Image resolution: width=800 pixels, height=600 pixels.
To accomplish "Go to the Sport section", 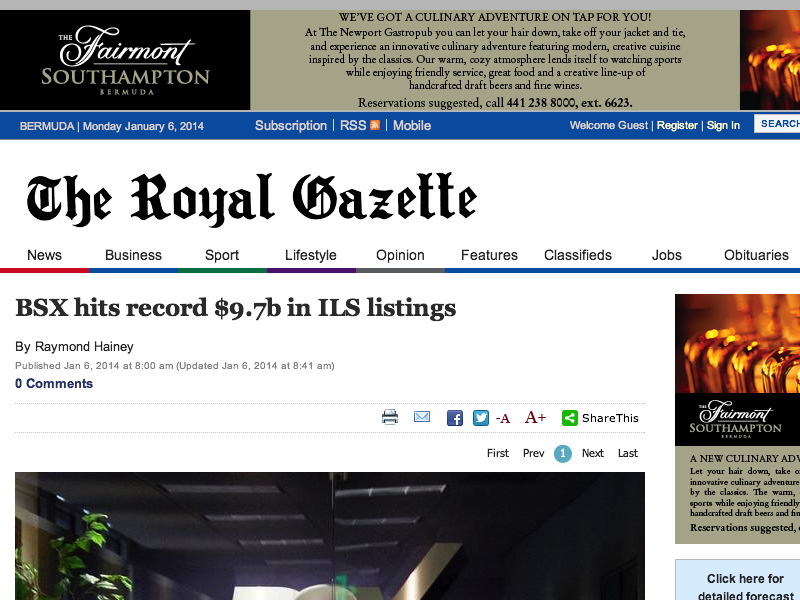I will pyautogui.click(x=222, y=255).
